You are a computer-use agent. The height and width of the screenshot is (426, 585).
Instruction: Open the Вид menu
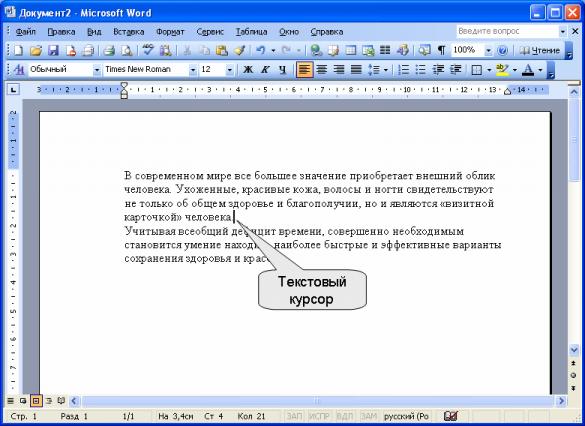click(x=94, y=32)
